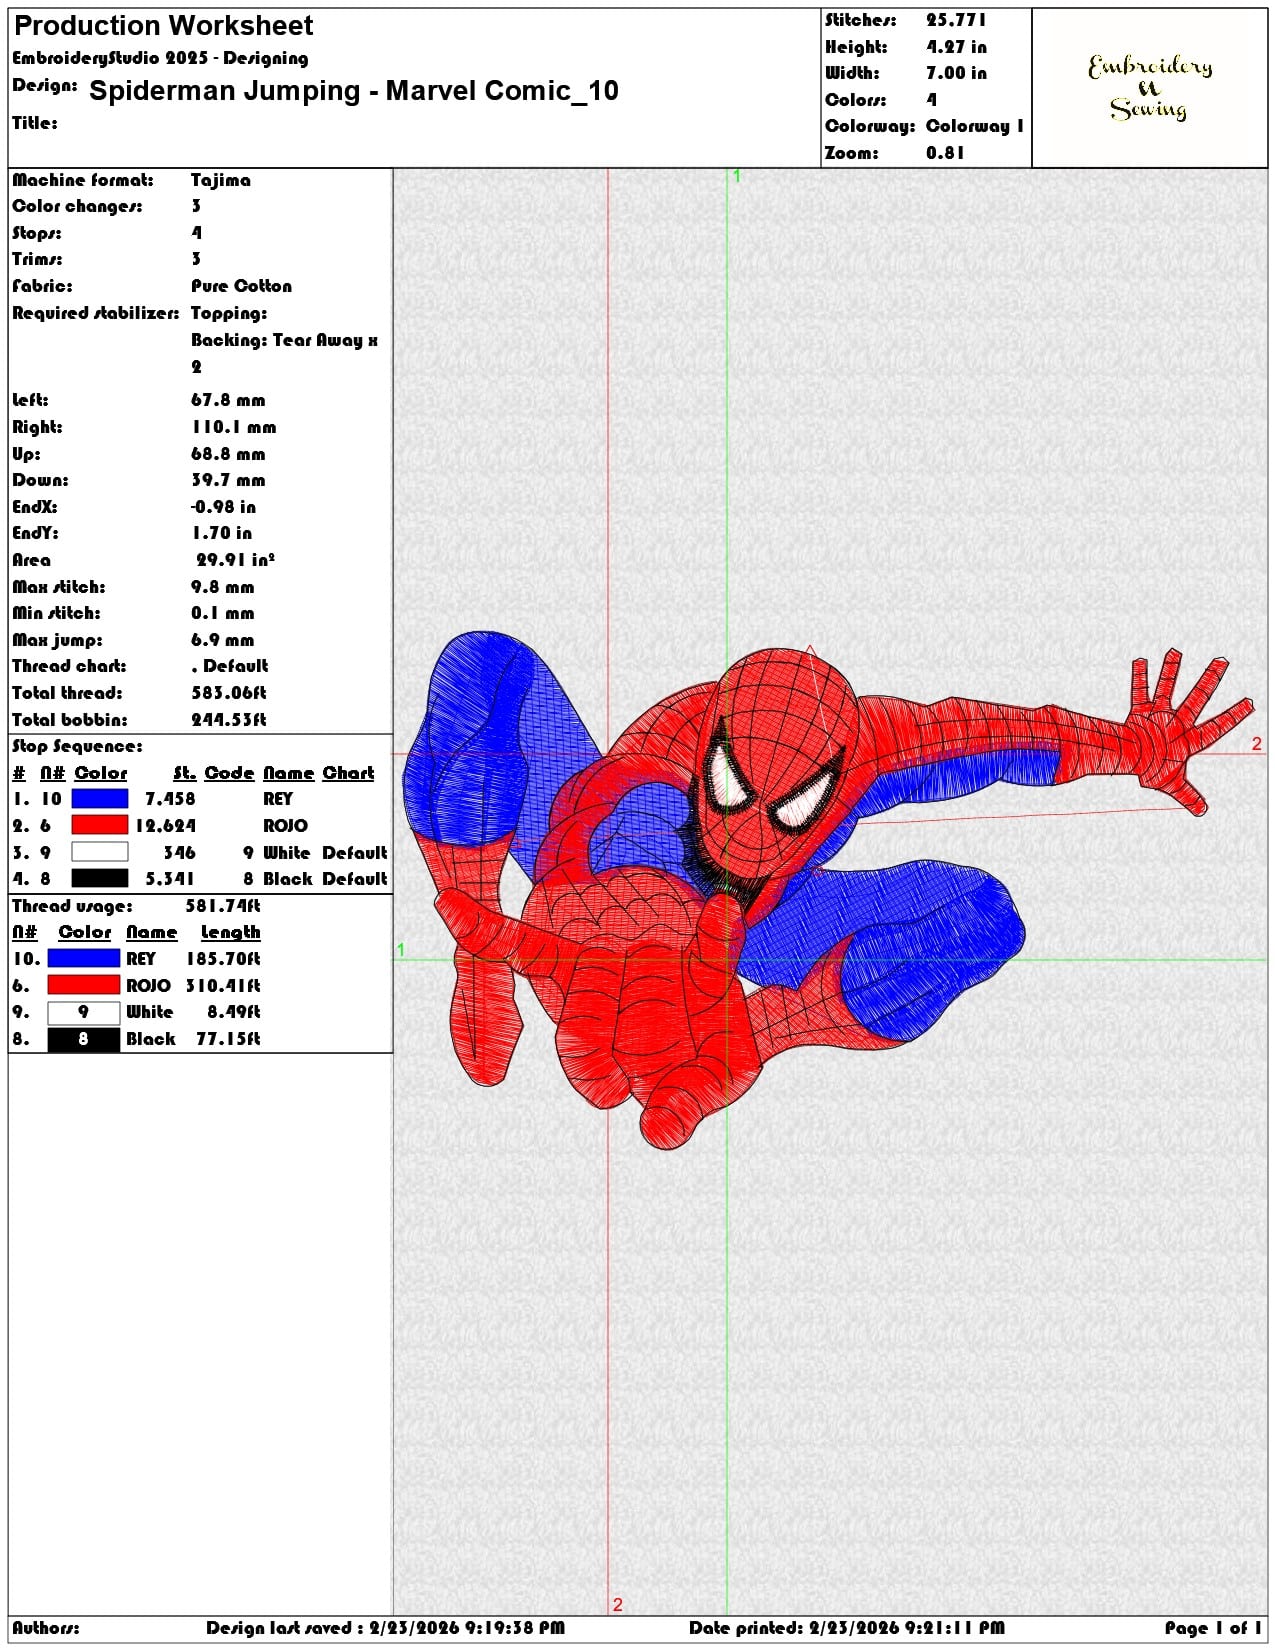
Task: Click the black swatch numbered 8 in Thread usage
Action: pyautogui.click(x=84, y=1039)
